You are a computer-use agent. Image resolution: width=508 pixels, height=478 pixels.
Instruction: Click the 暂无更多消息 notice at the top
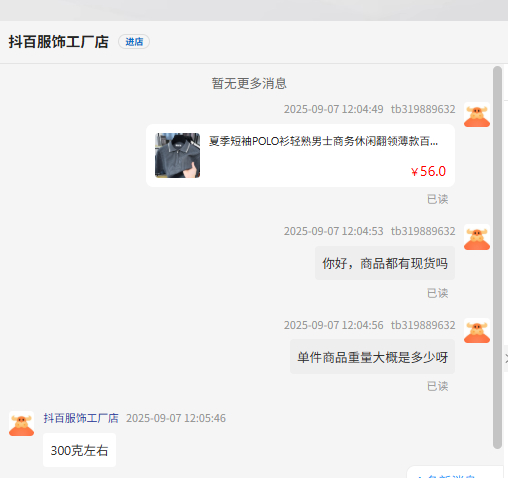click(x=249, y=83)
